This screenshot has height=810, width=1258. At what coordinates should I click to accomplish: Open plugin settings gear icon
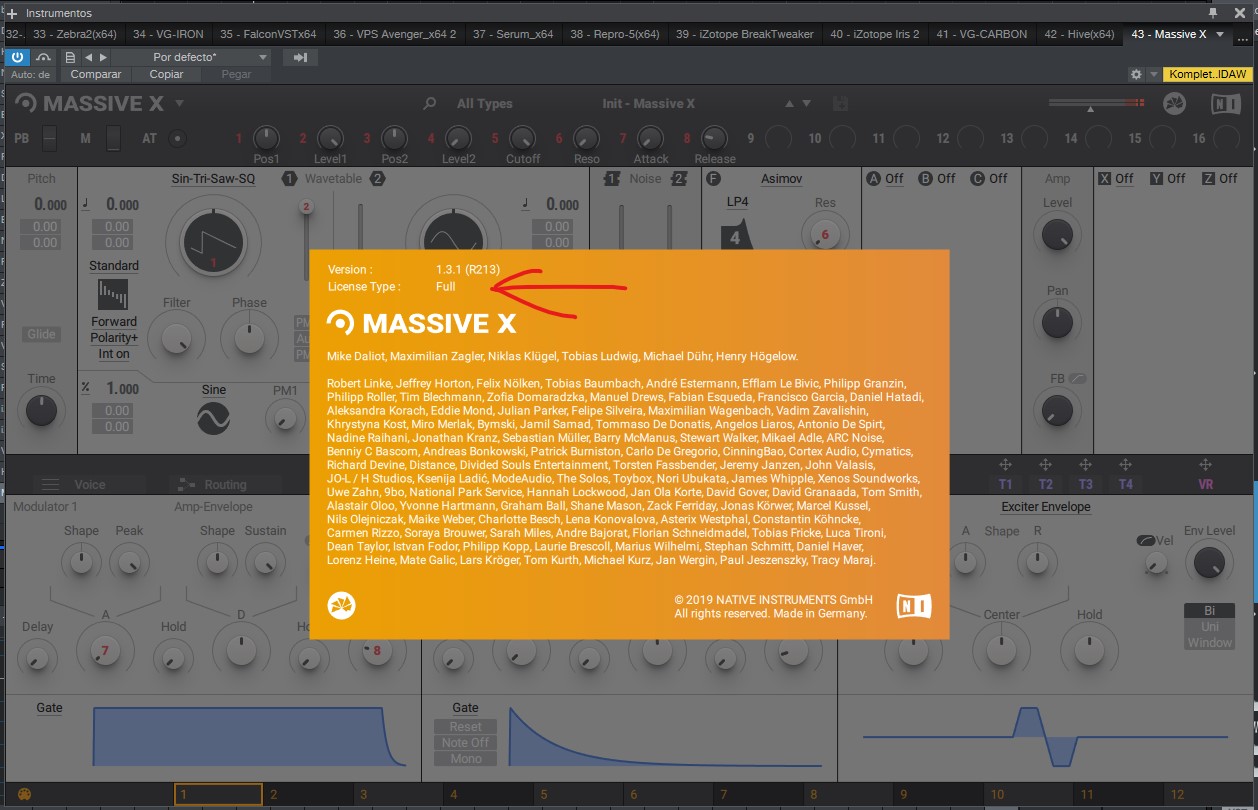point(1136,74)
